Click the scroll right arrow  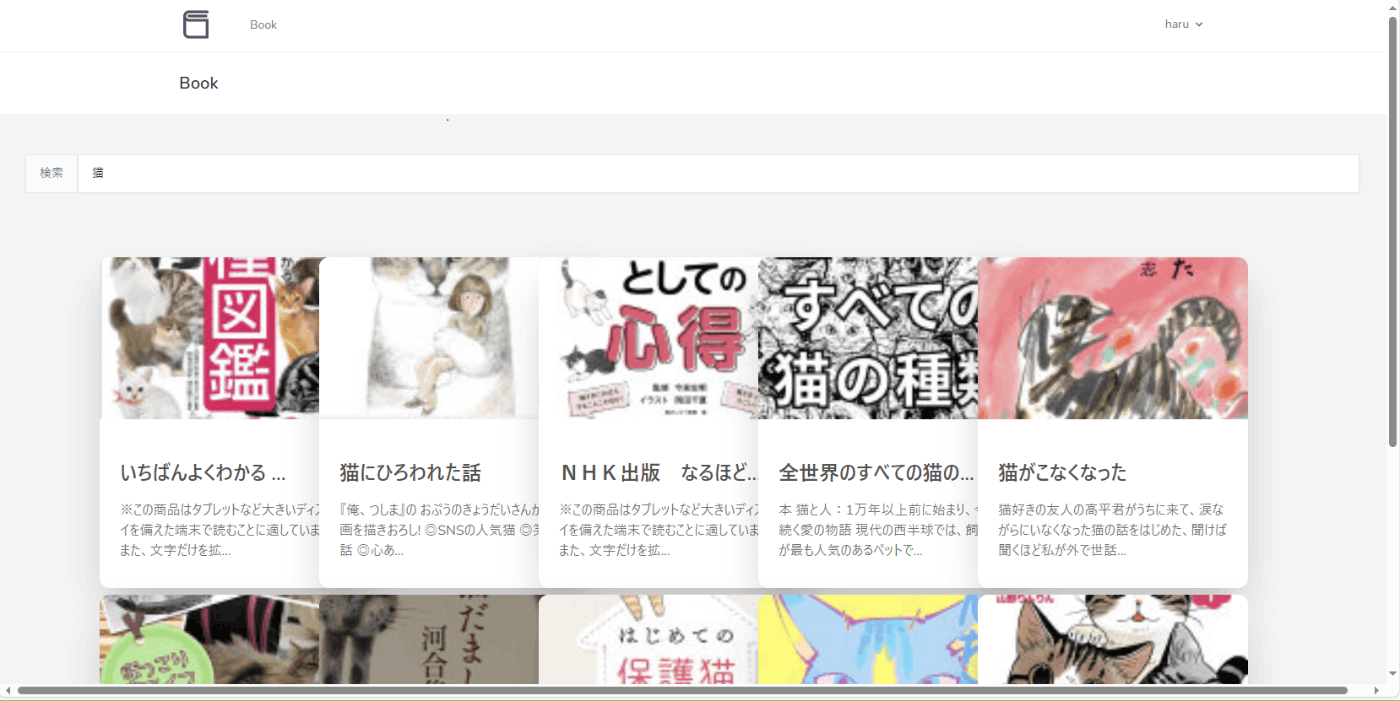(x=1376, y=690)
